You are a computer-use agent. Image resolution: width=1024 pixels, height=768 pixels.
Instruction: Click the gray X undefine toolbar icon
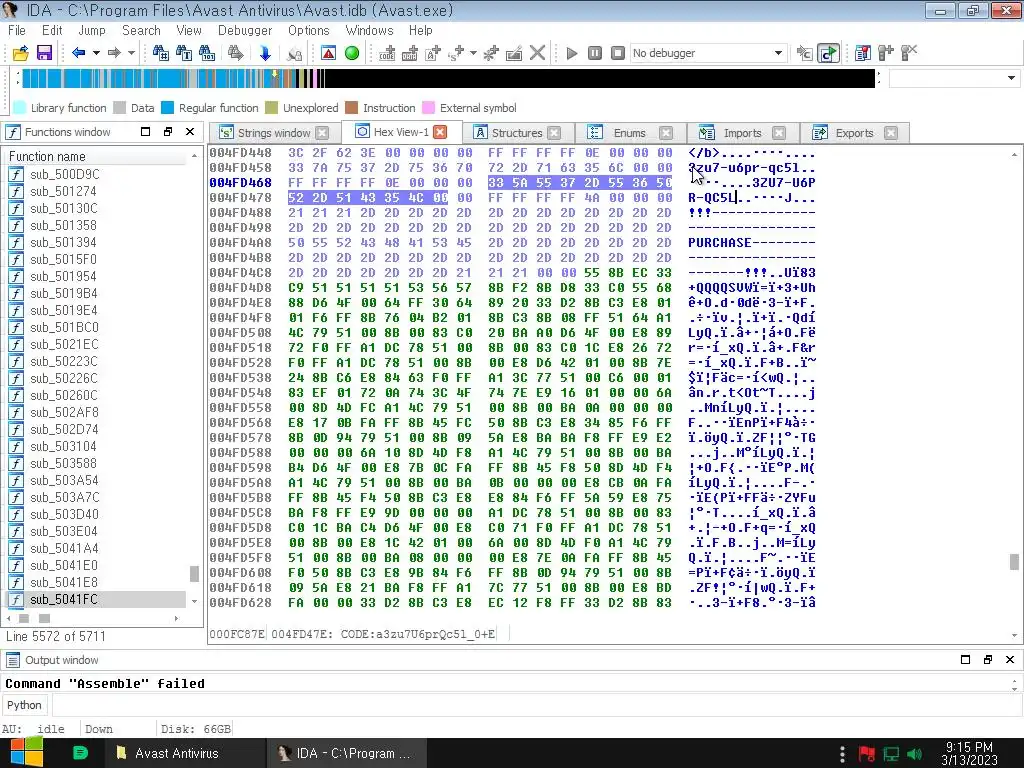537,53
